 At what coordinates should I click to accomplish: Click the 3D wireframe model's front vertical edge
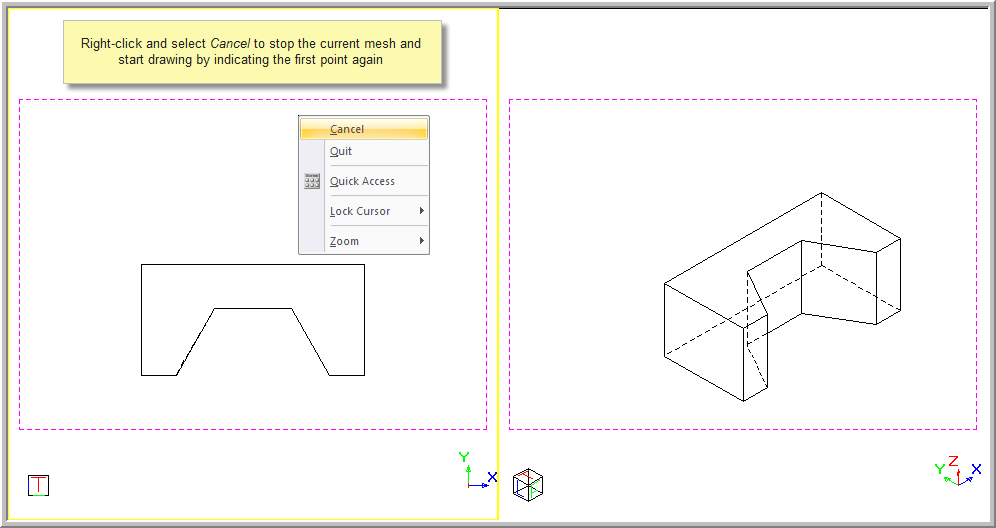point(743,364)
